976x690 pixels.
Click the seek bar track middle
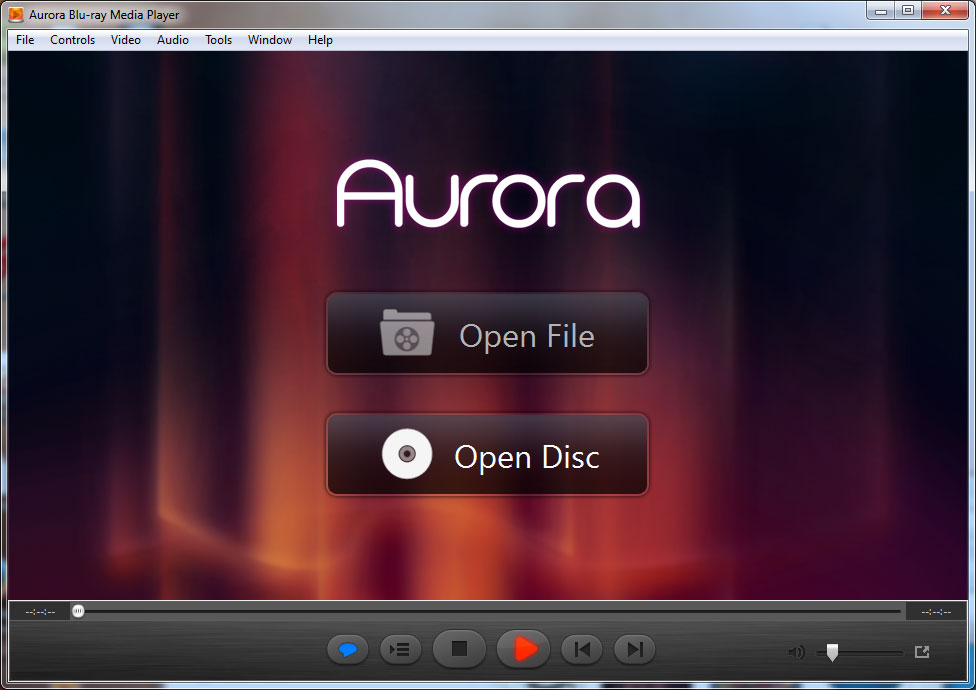click(489, 612)
